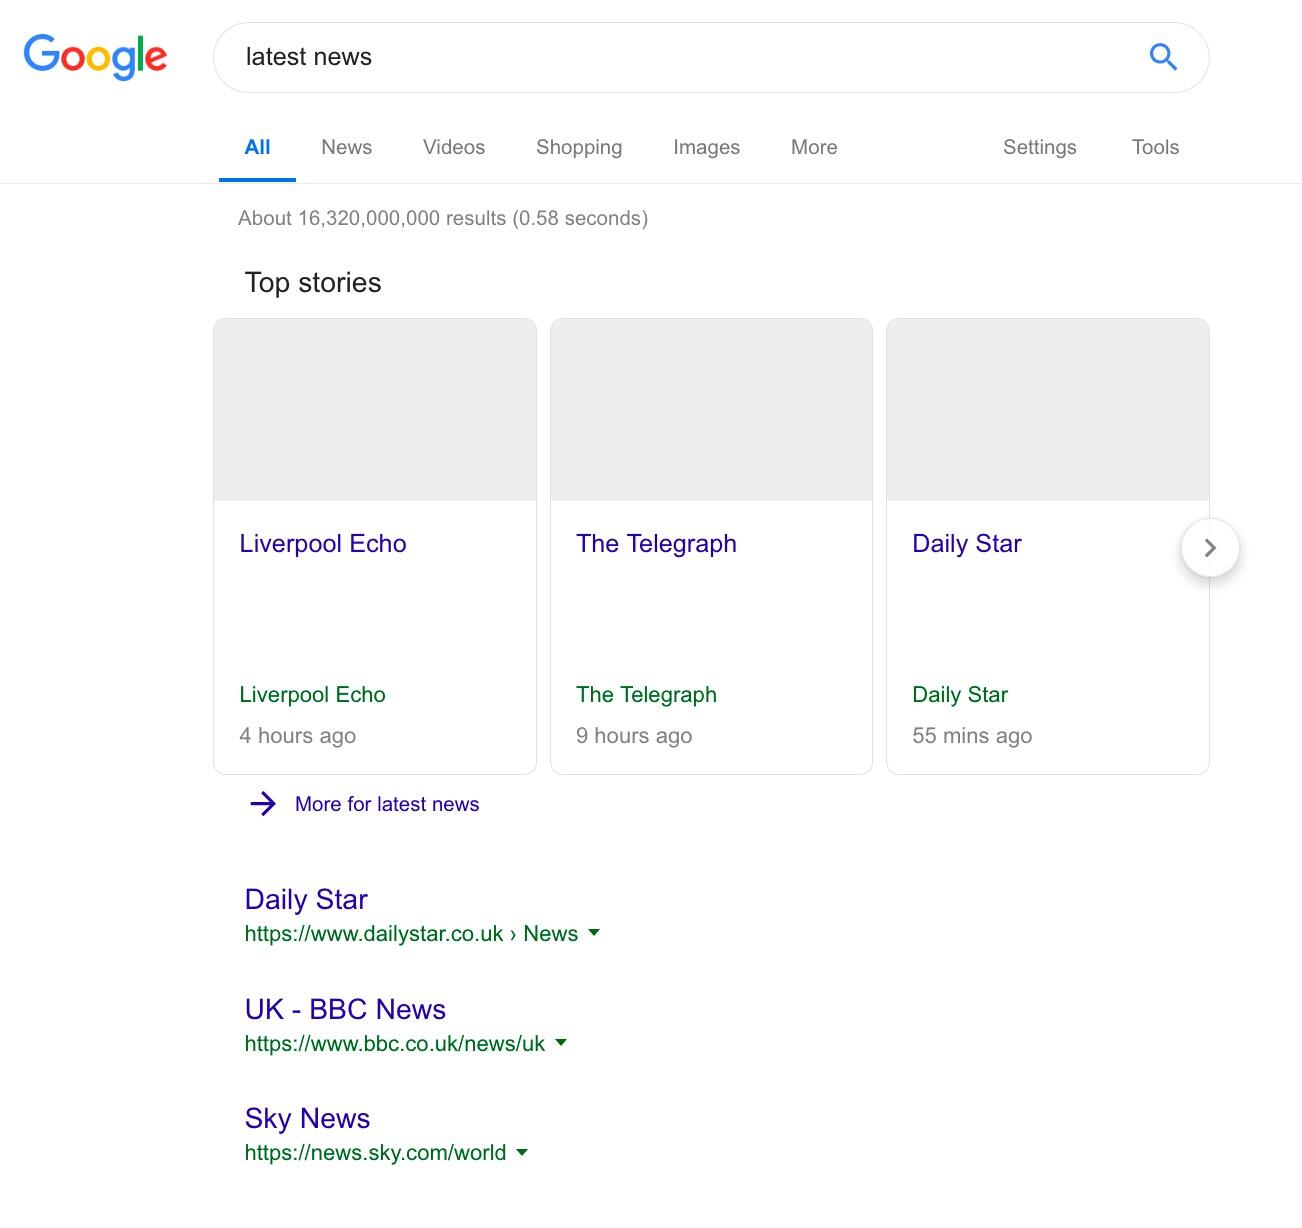1302x1228 pixels.
Task: Open the UK - BBC News result
Action: (x=345, y=1009)
